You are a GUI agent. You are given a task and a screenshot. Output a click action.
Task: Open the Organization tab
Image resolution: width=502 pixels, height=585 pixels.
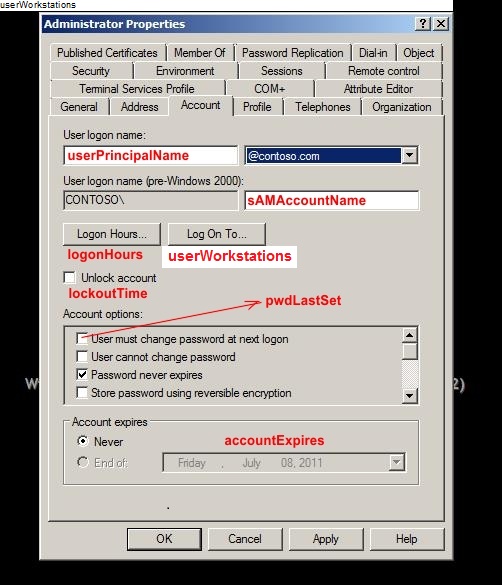click(x=402, y=107)
